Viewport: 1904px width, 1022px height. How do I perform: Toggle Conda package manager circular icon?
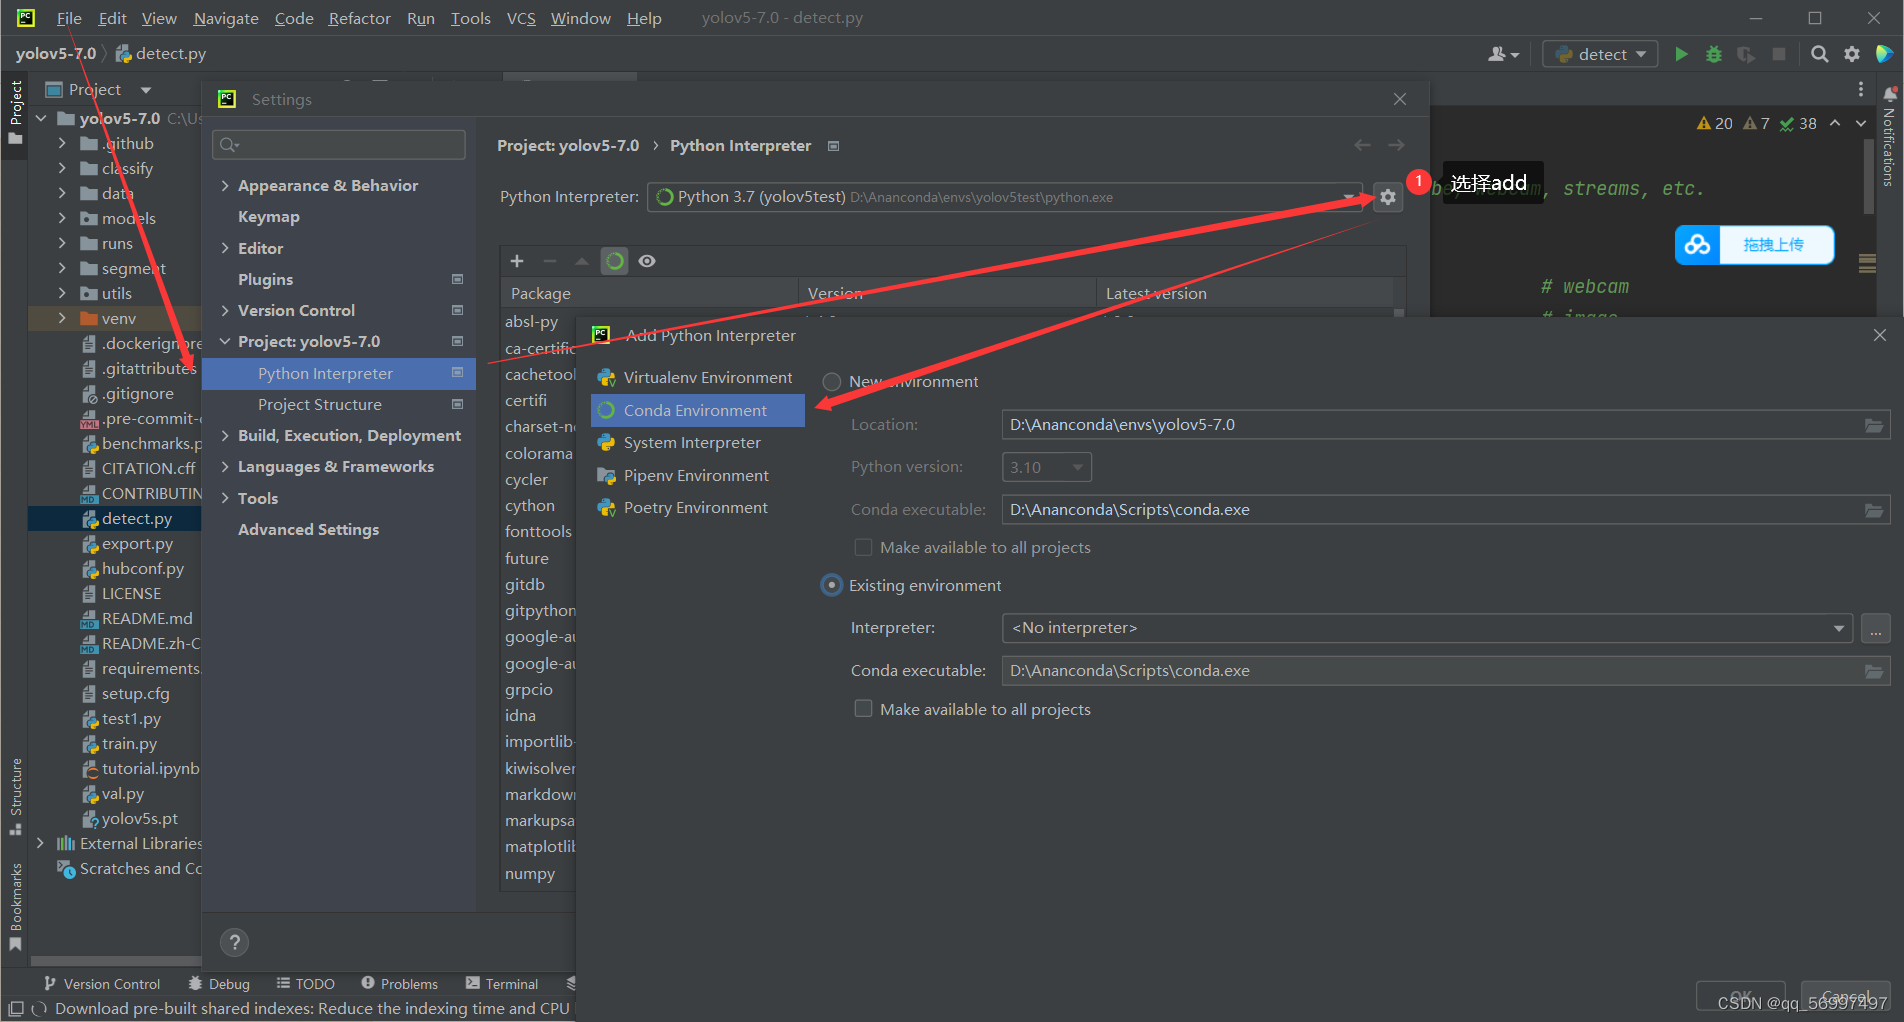(x=615, y=261)
